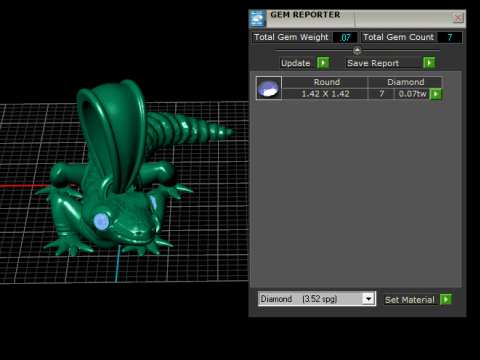Viewport: 480px width, 360px height.
Task: Click the gem count cell 7 in row
Action: coord(381,94)
